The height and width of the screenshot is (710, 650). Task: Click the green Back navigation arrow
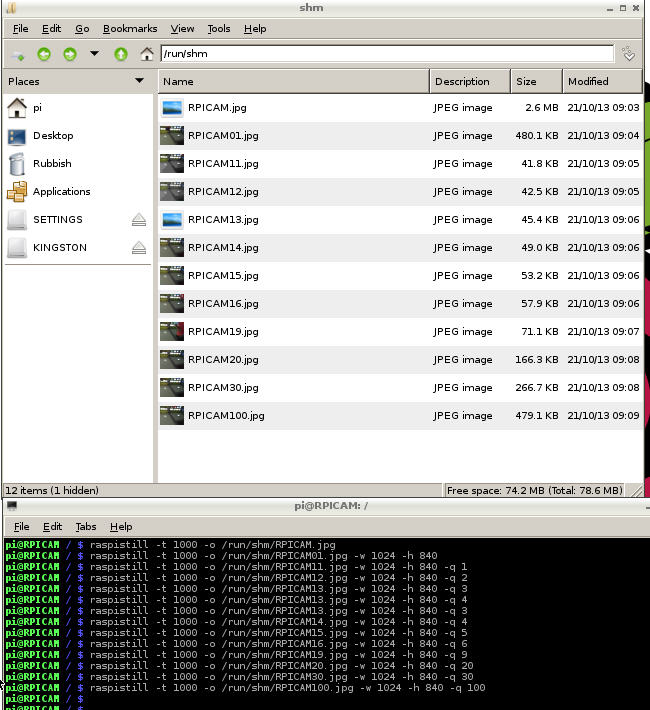(44, 54)
